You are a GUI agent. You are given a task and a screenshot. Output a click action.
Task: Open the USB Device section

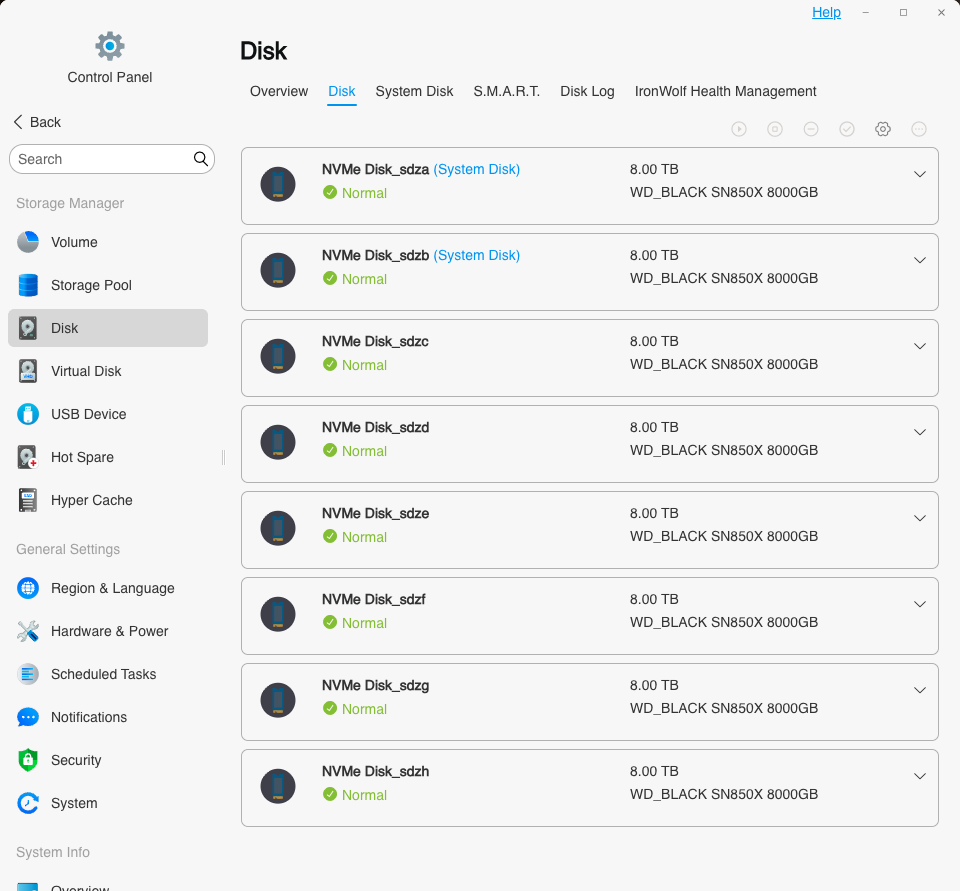(x=108, y=414)
